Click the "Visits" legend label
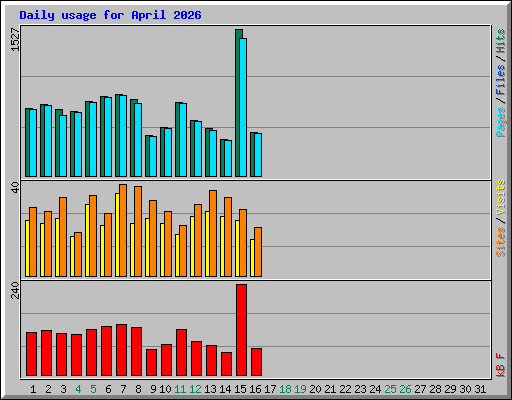The height and width of the screenshot is (400, 512). pyautogui.click(x=500, y=197)
